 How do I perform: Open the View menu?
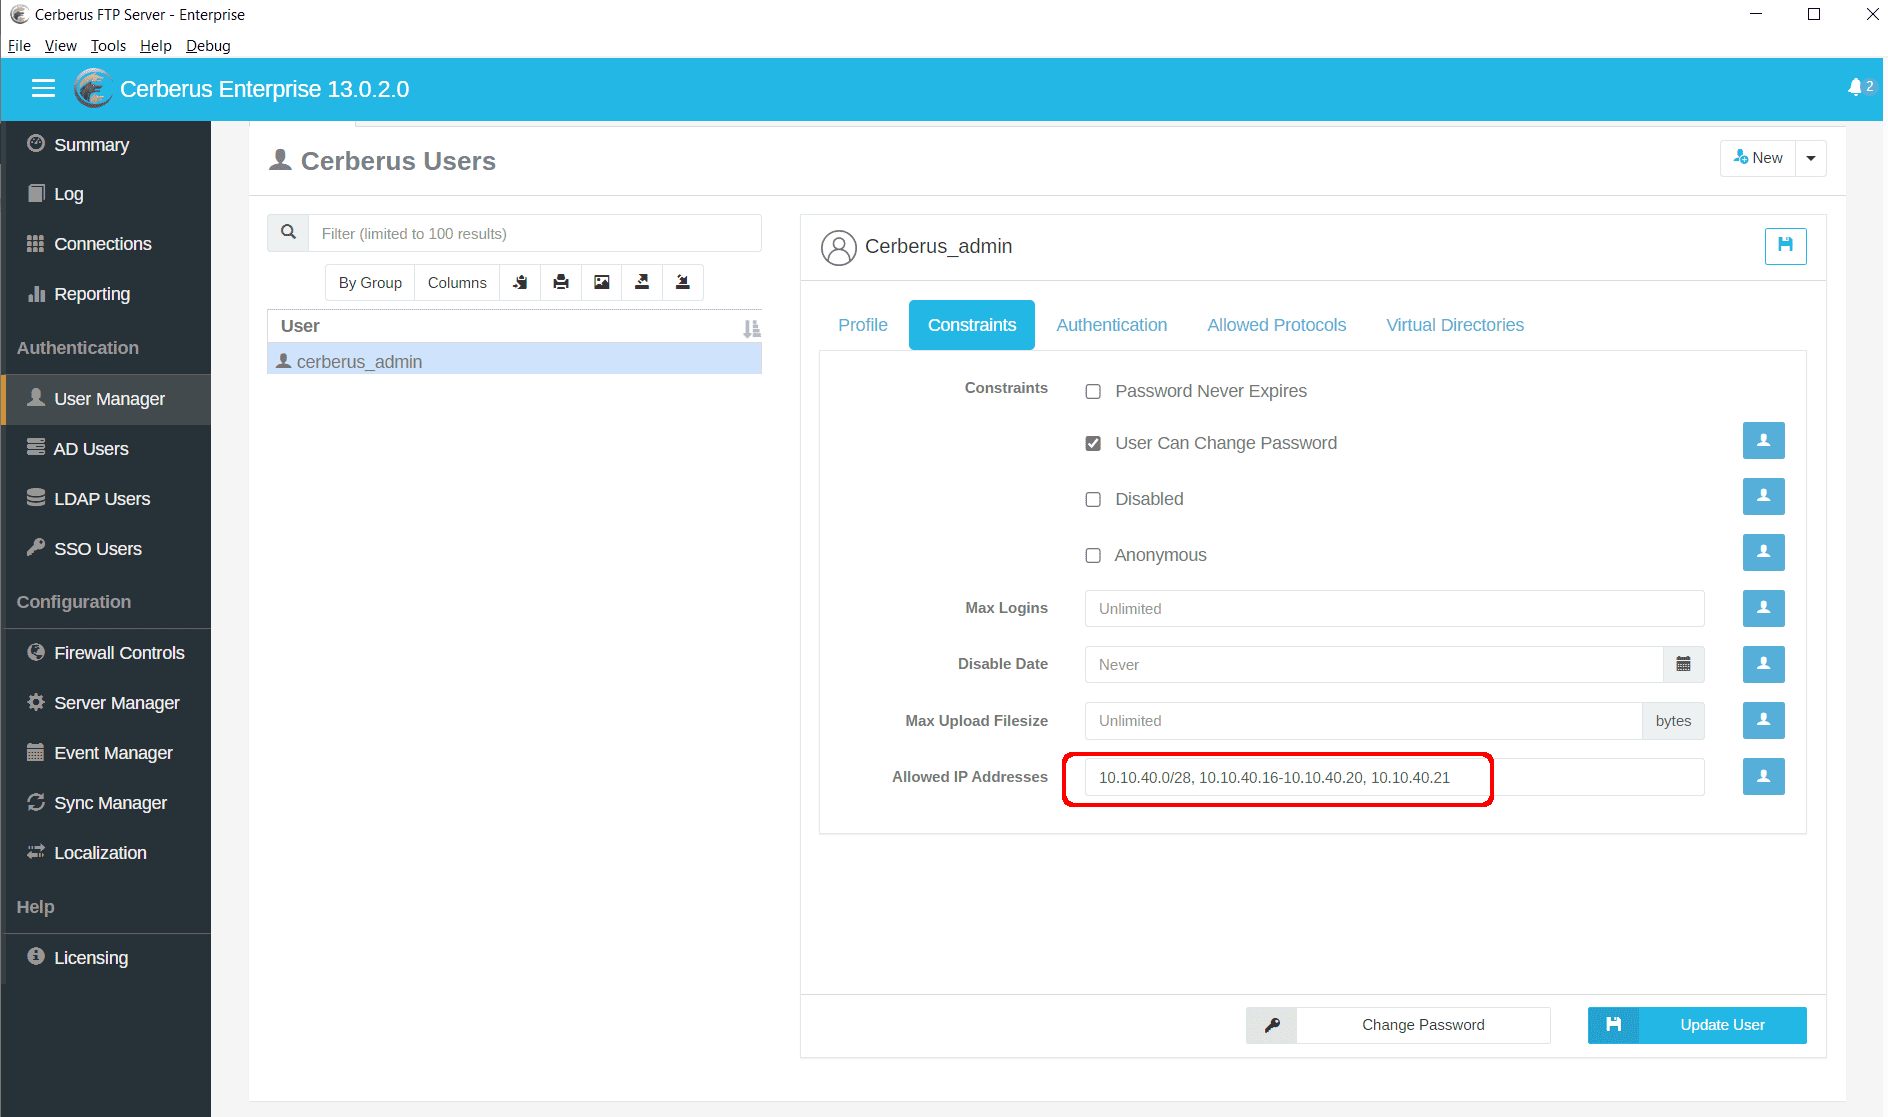(x=60, y=46)
